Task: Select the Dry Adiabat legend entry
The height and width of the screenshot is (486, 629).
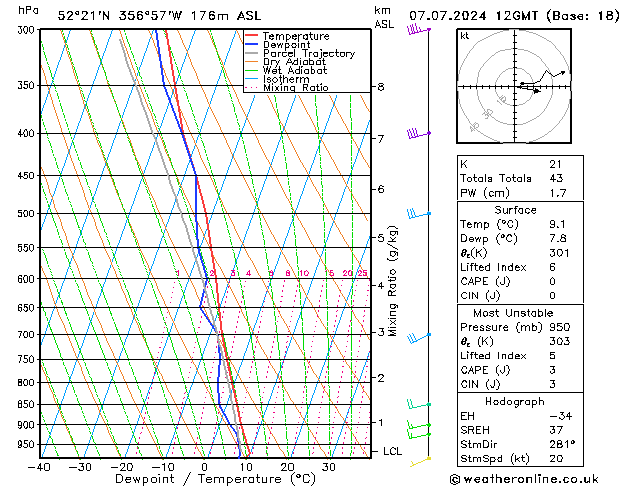Action: (x=295, y=62)
